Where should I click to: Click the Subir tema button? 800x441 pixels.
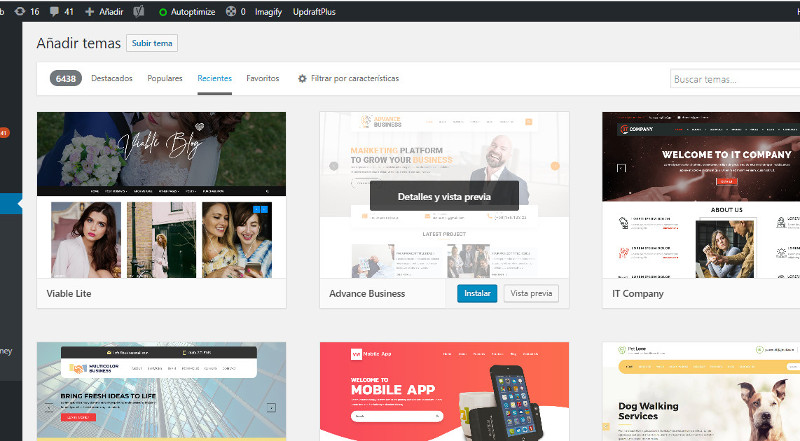(152, 43)
